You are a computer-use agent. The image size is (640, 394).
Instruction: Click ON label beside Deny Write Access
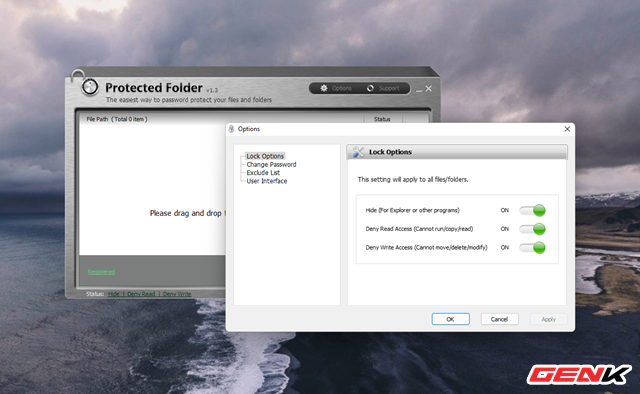point(505,247)
